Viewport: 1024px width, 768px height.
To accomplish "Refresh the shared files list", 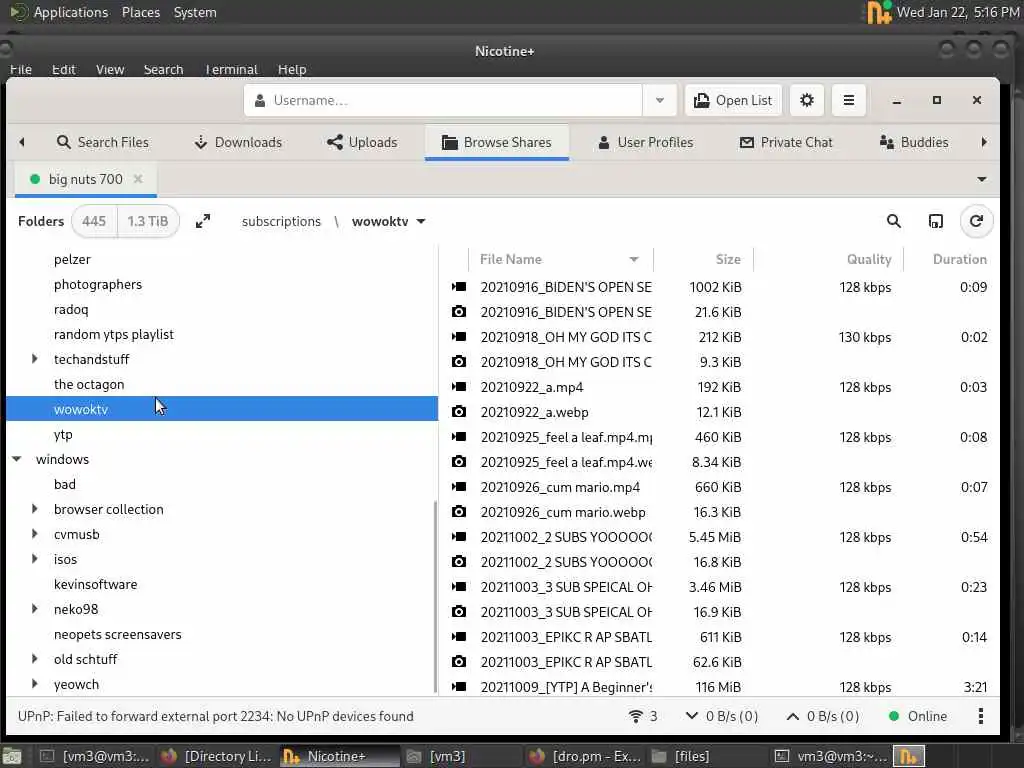I will click(x=976, y=221).
